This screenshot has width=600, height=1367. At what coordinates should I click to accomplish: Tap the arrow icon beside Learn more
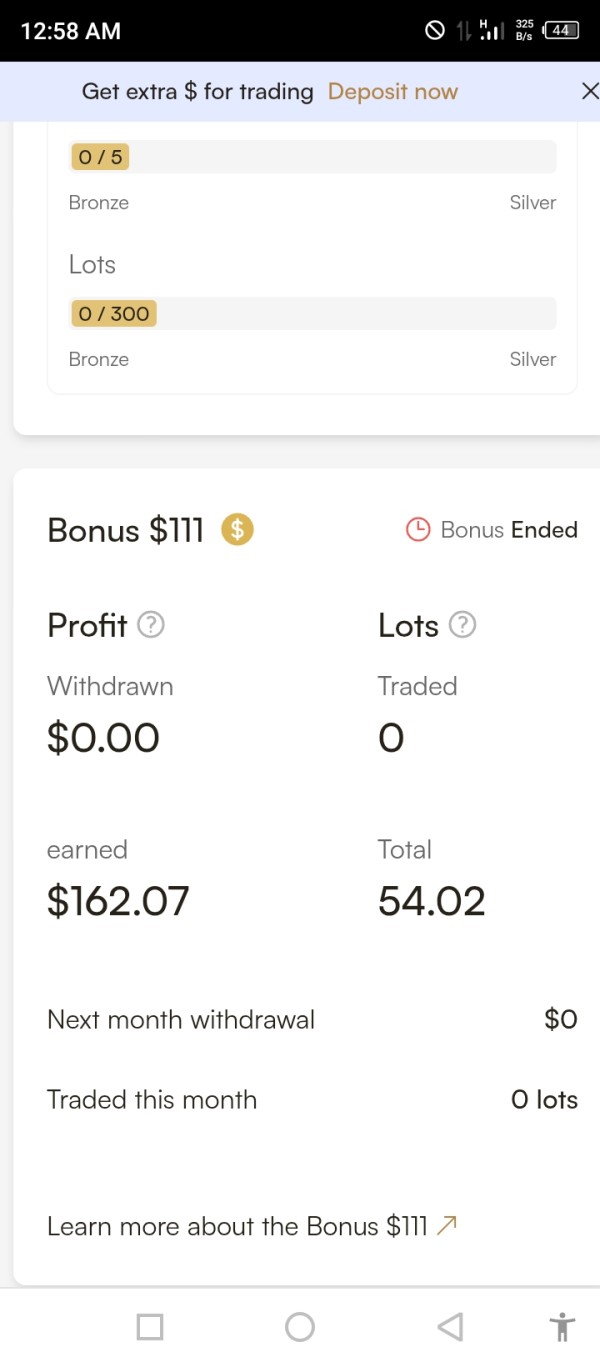(x=447, y=1225)
